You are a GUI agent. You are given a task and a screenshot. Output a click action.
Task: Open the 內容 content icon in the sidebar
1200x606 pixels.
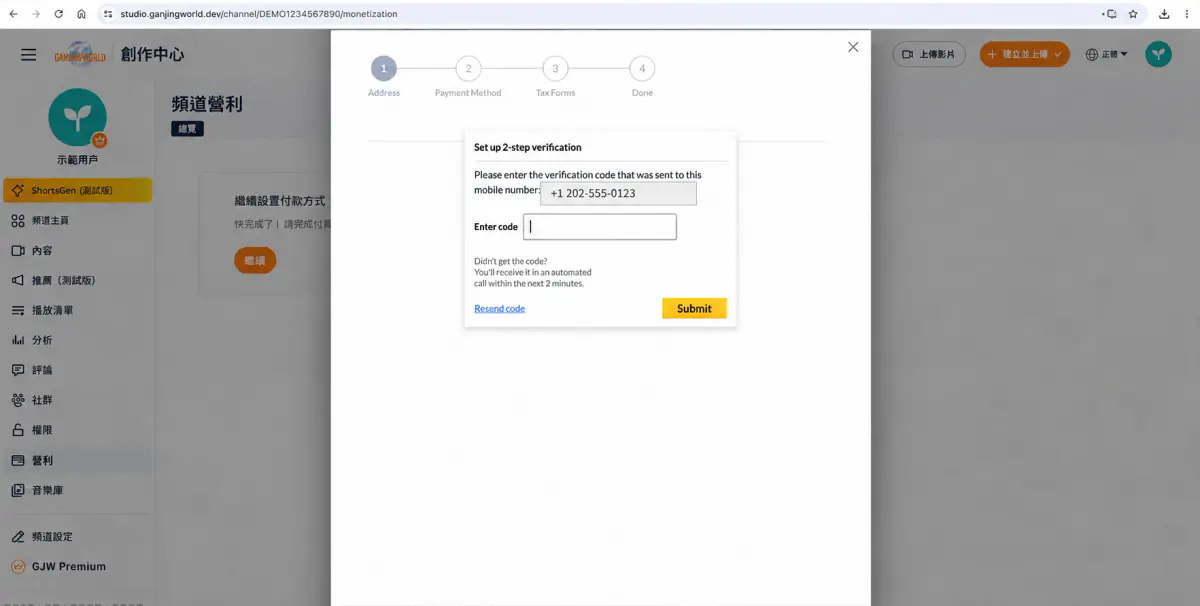[x=18, y=250]
